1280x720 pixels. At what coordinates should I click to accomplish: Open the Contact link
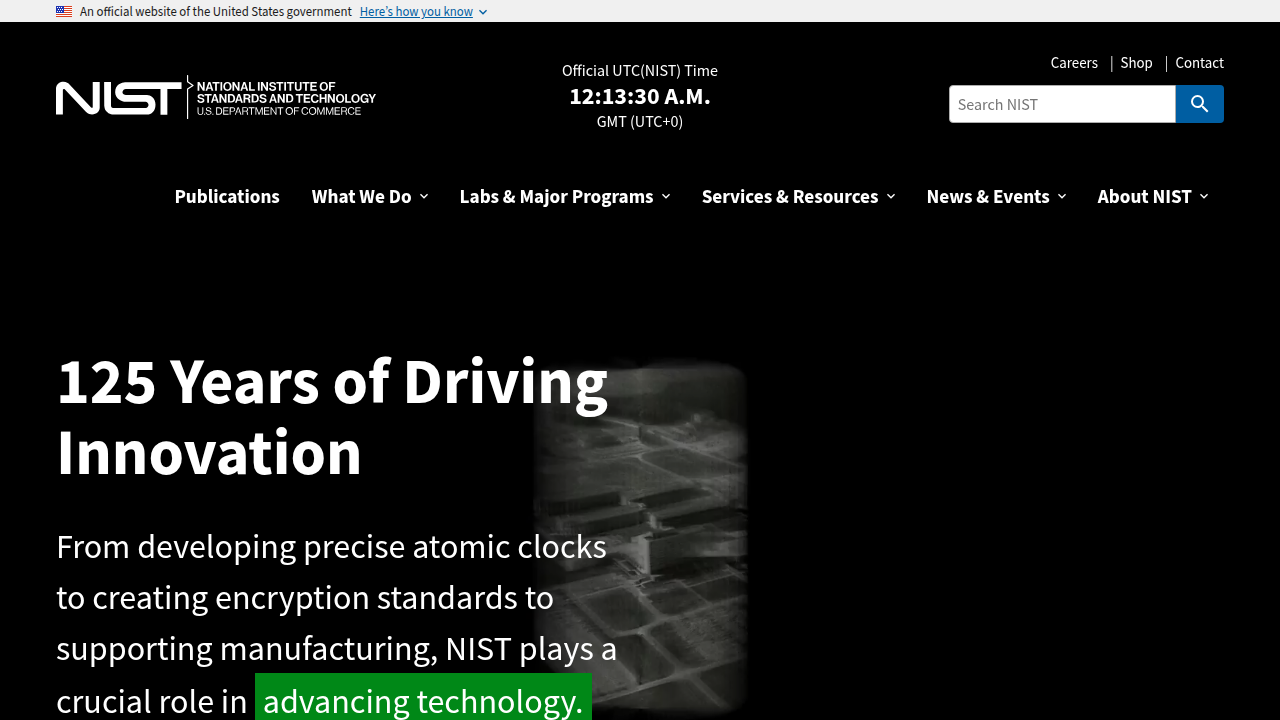[1199, 62]
